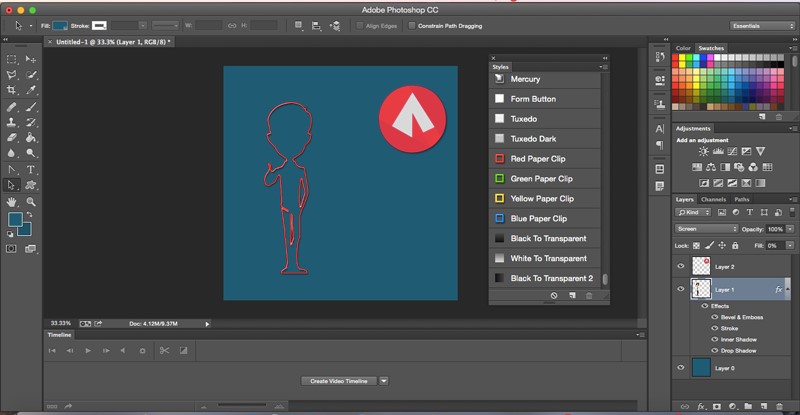Click the timeline Play button
Screen dimensions: 800x415
88,351
